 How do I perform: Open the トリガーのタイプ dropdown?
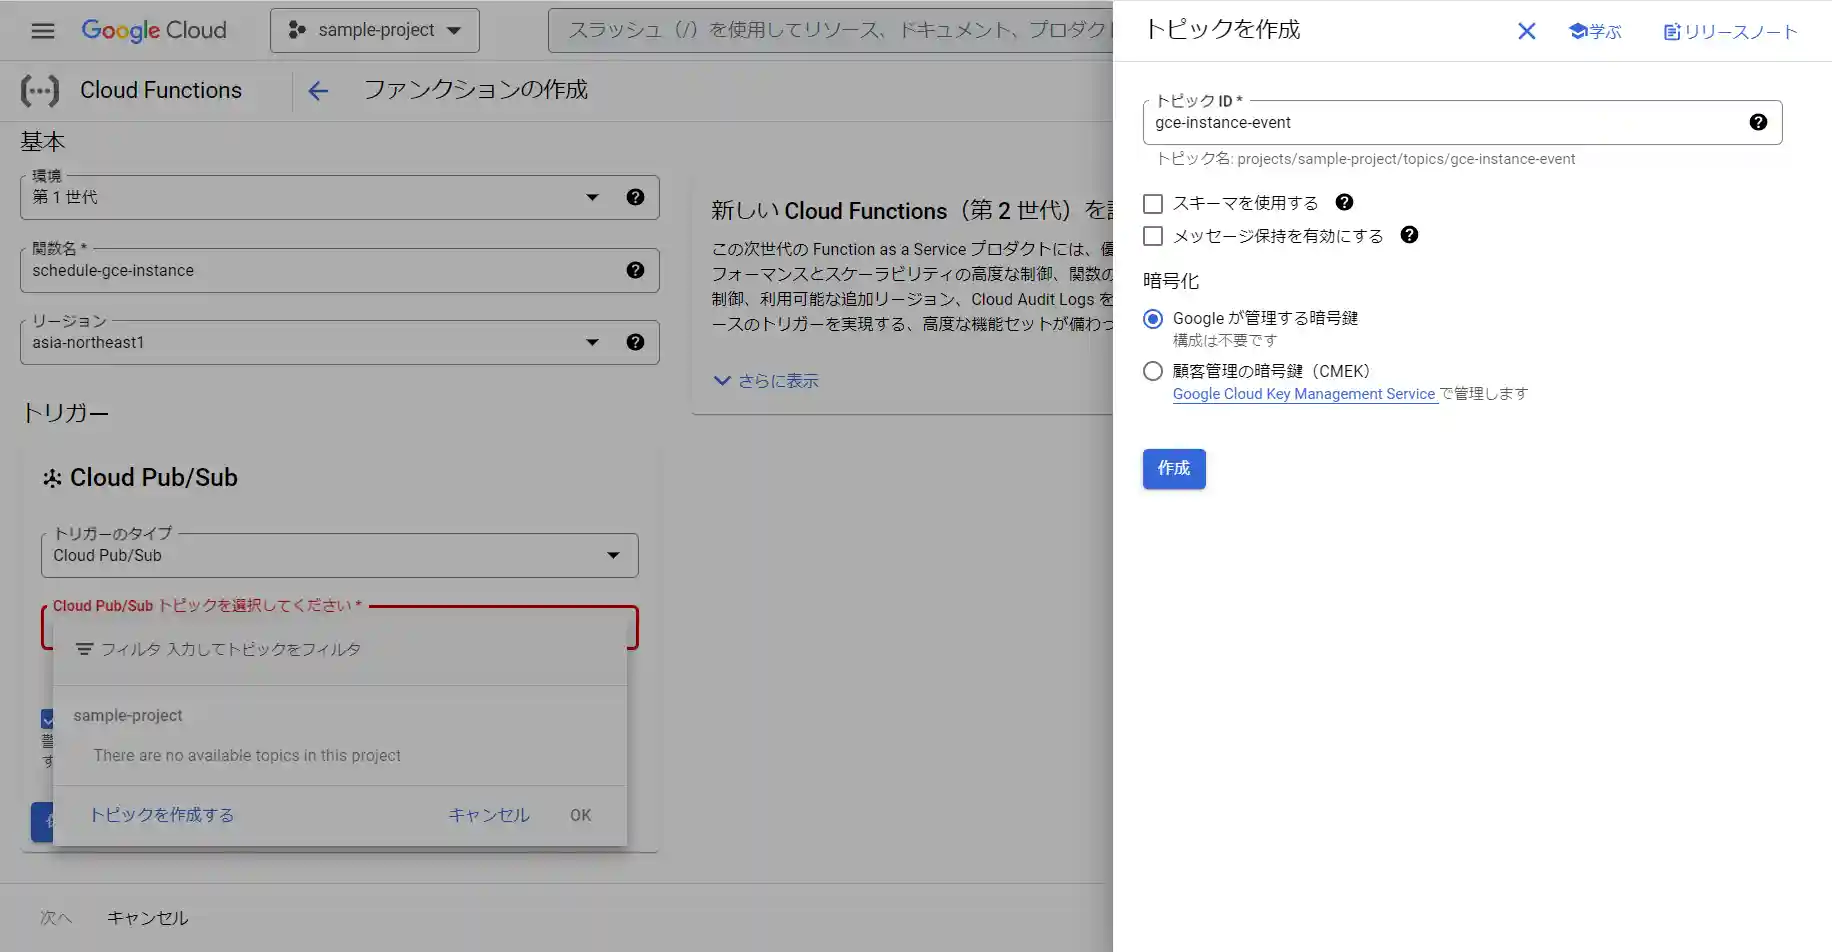(x=339, y=555)
